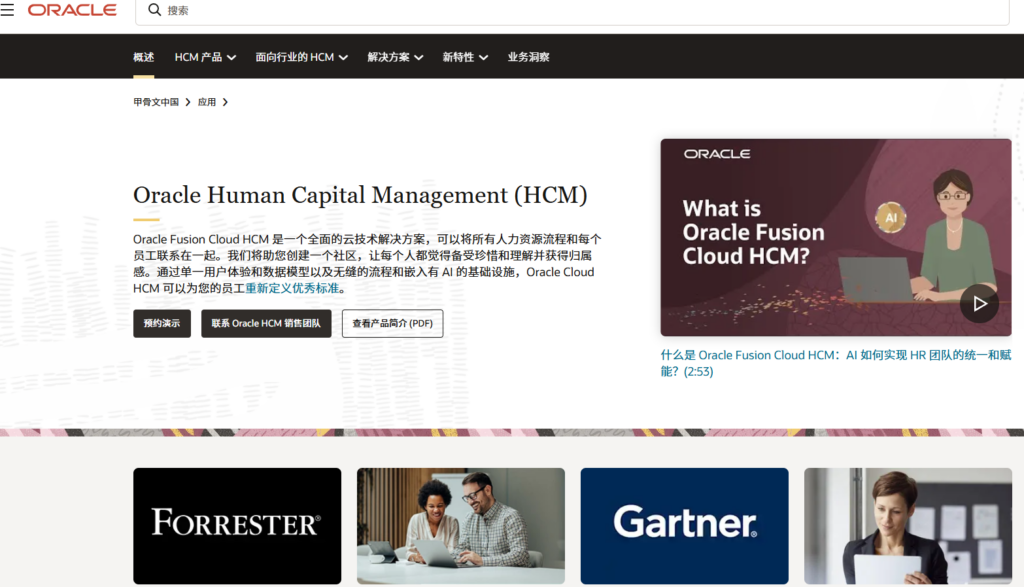Open the 解决方案 menu
This screenshot has width=1024, height=587.
395,57
